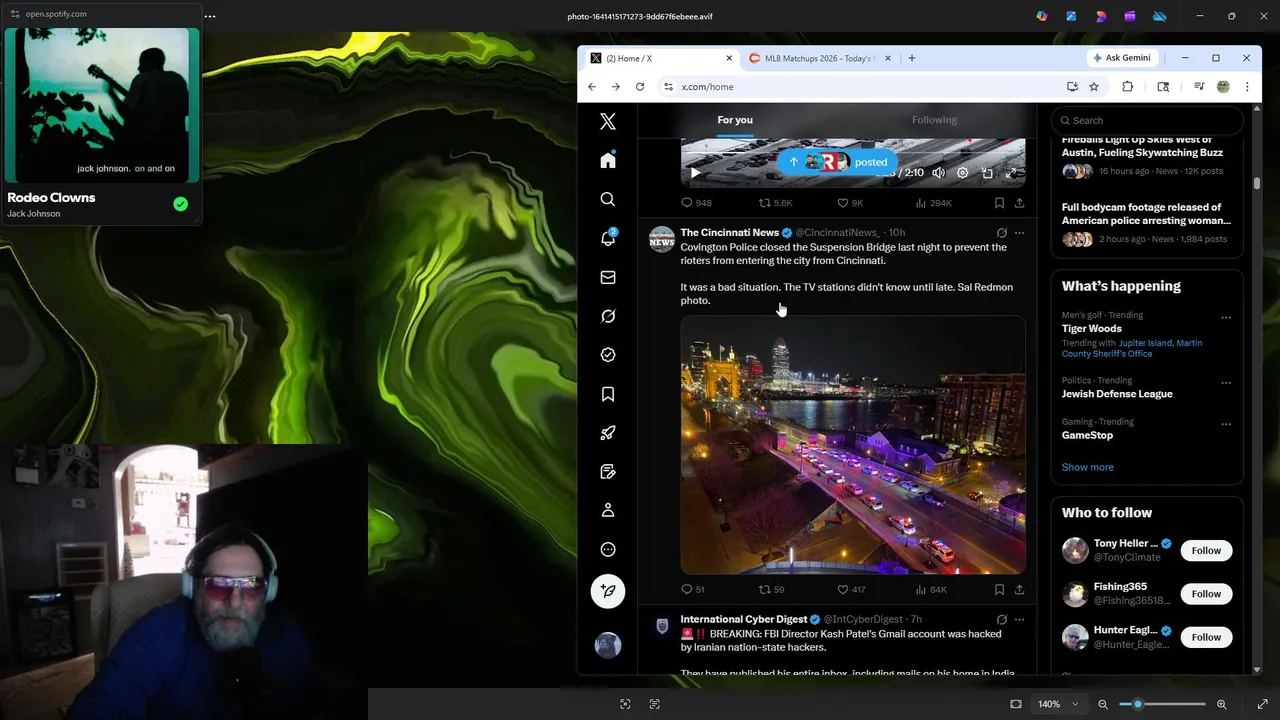Click the blue new posts pill
The height and width of the screenshot is (720, 1280).
[838, 162]
